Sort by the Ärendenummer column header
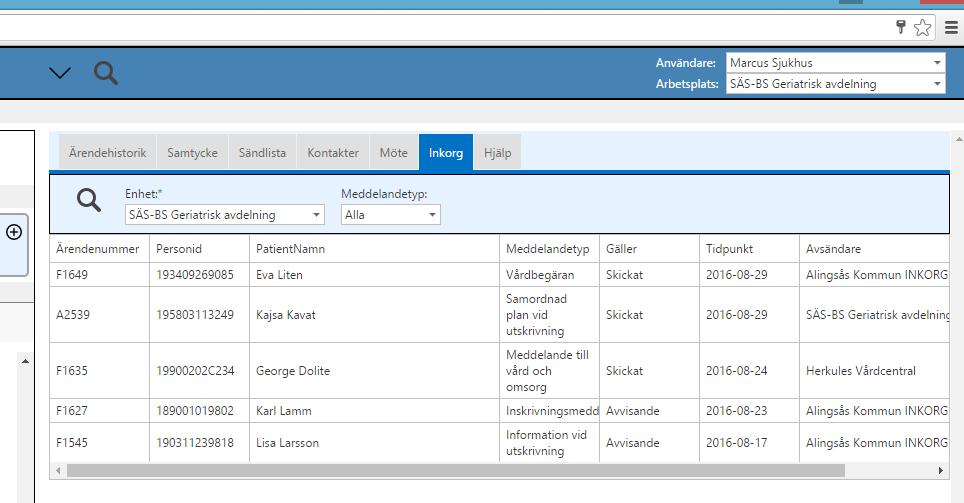Viewport: 964px width, 503px height. pos(98,249)
